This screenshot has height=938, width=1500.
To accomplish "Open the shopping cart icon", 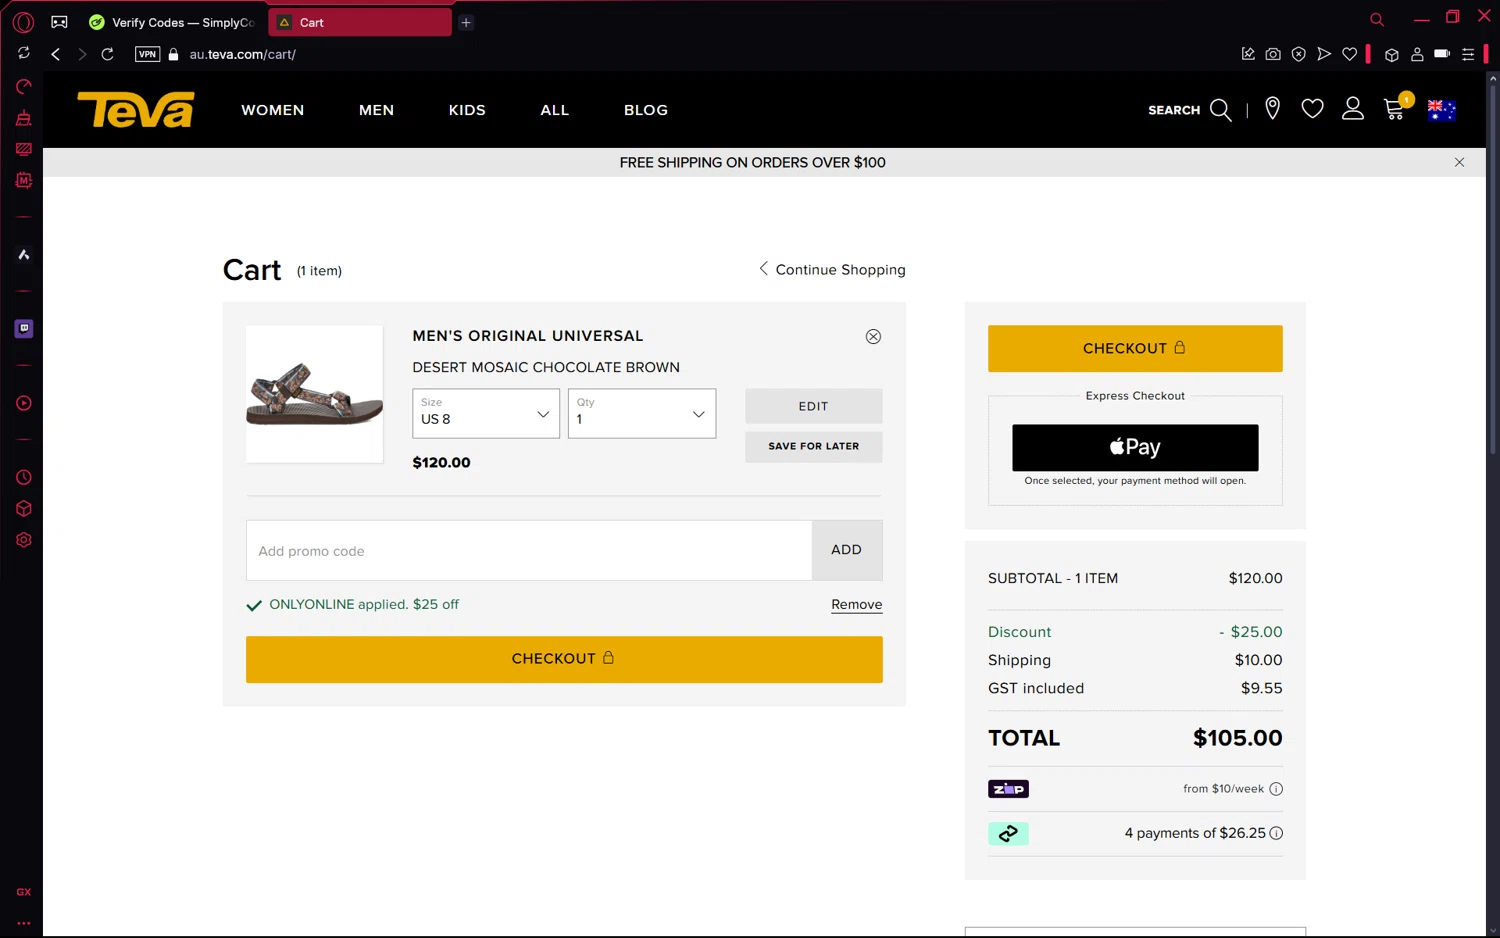I will (x=1396, y=107).
